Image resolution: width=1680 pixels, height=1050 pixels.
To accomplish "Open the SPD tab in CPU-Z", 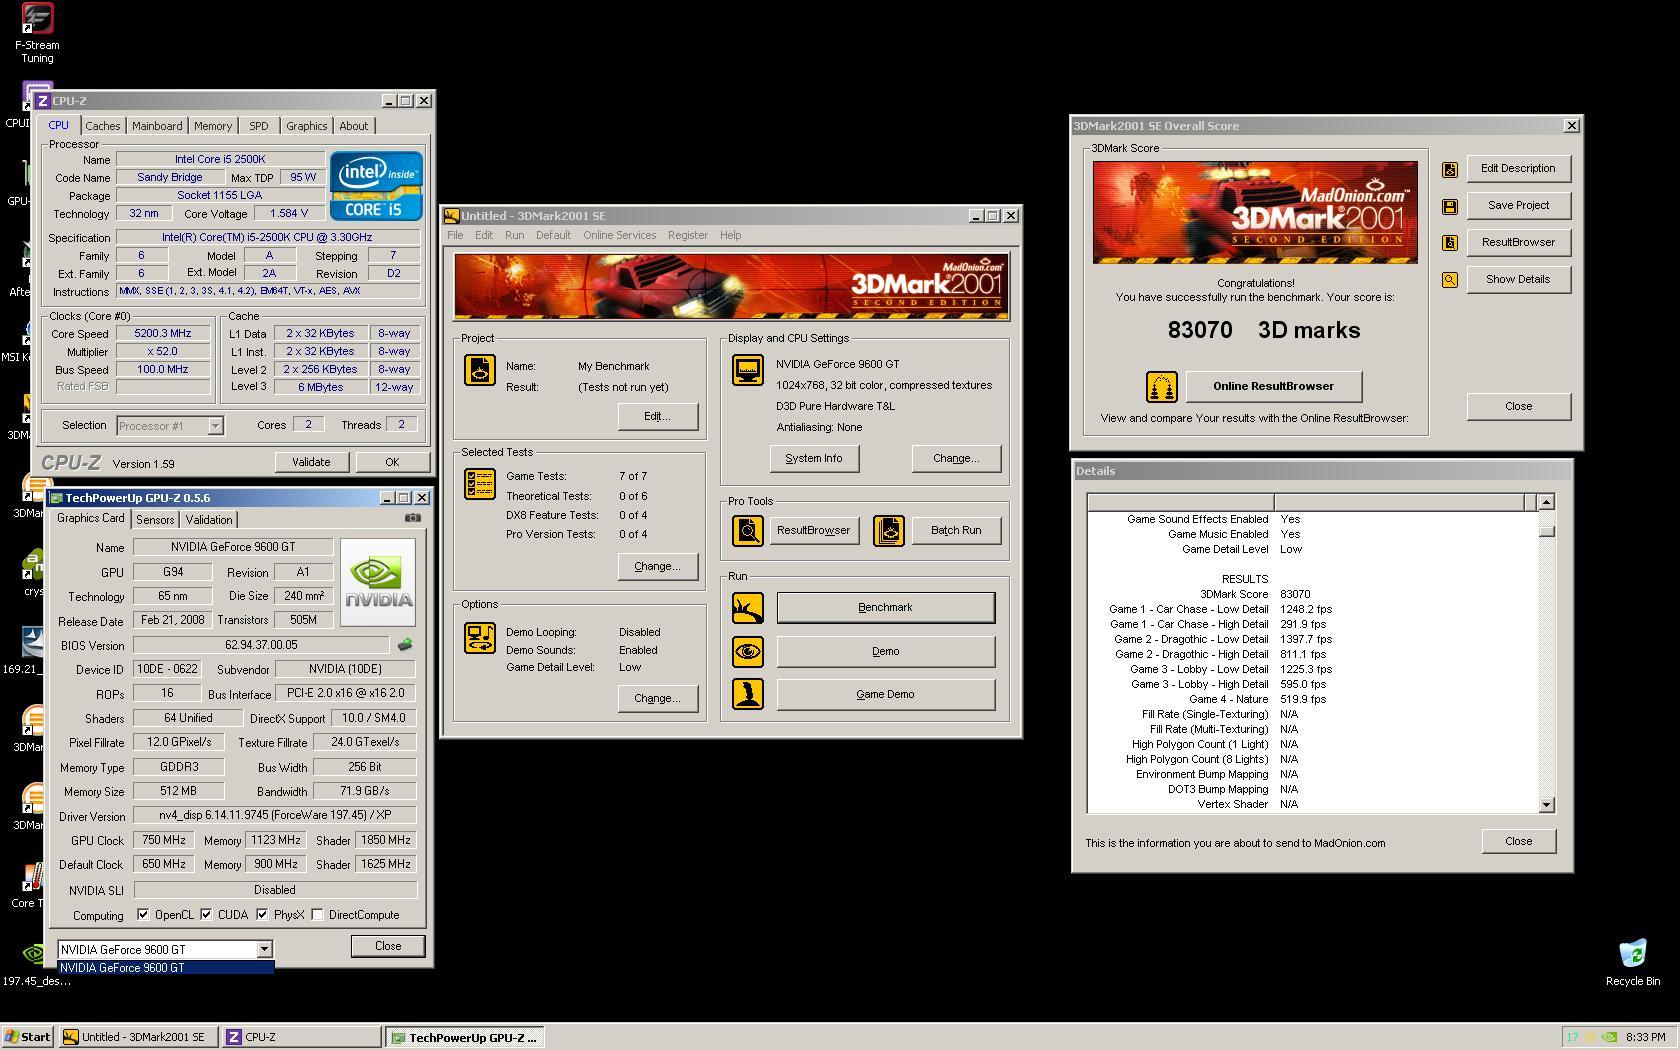I will pyautogui.click(x=259, y=126).
